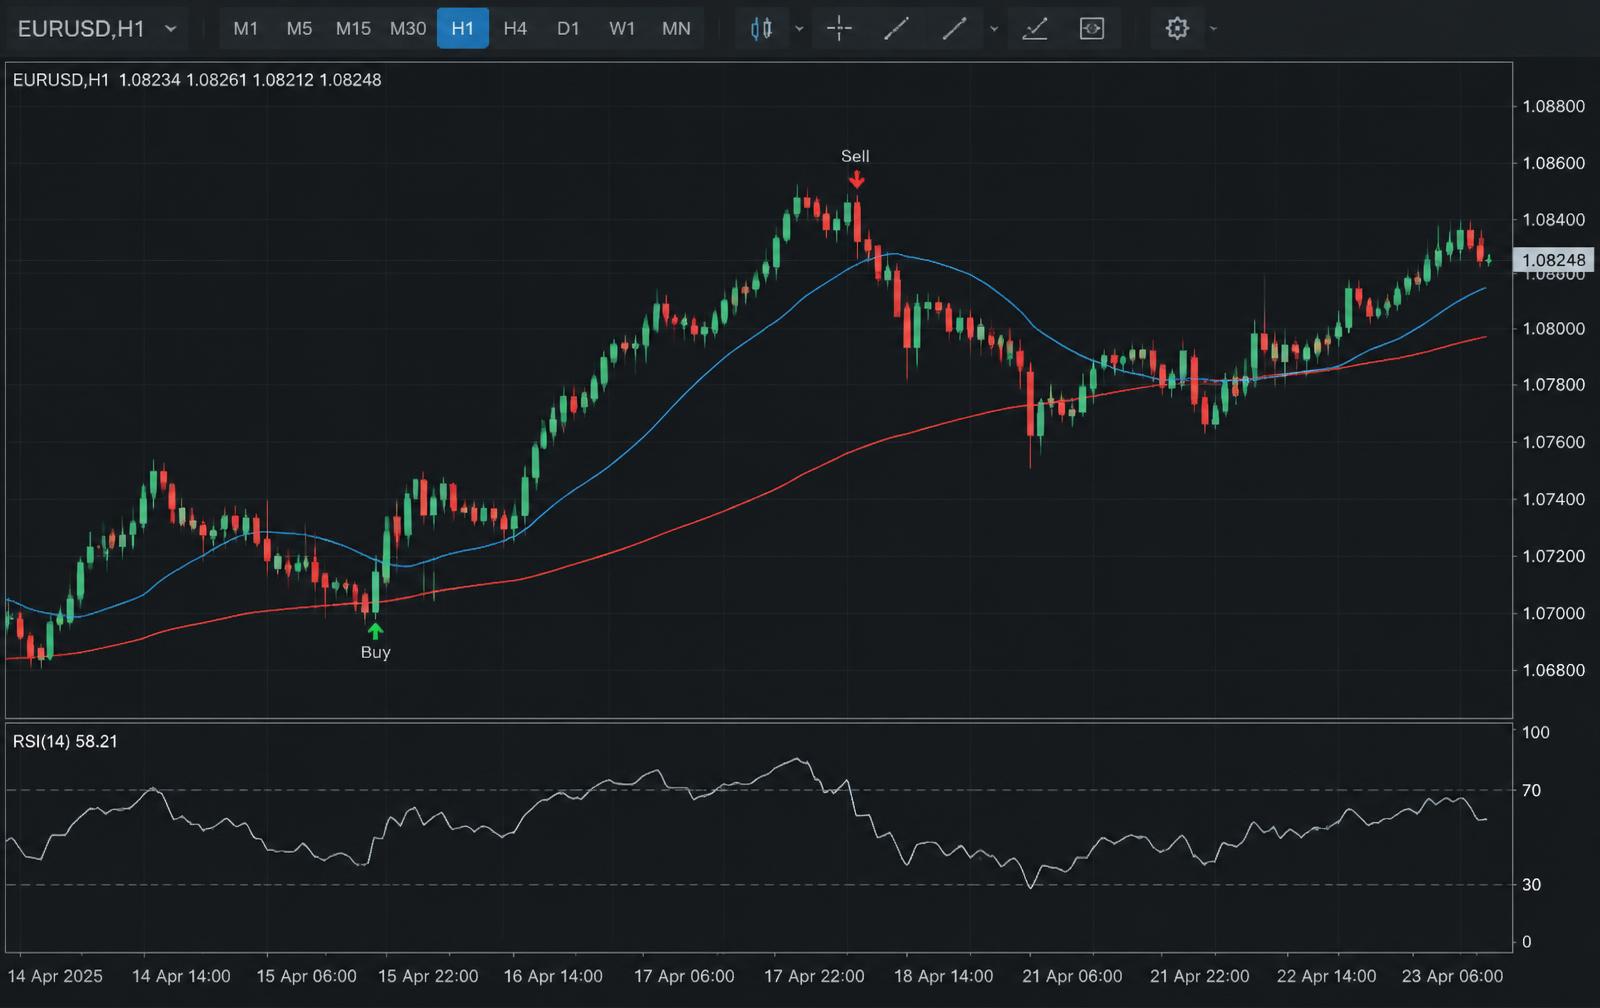Expand the line tools dropdown arrow
This screenshot has width=1600, height=1008.
pos(994,29)
